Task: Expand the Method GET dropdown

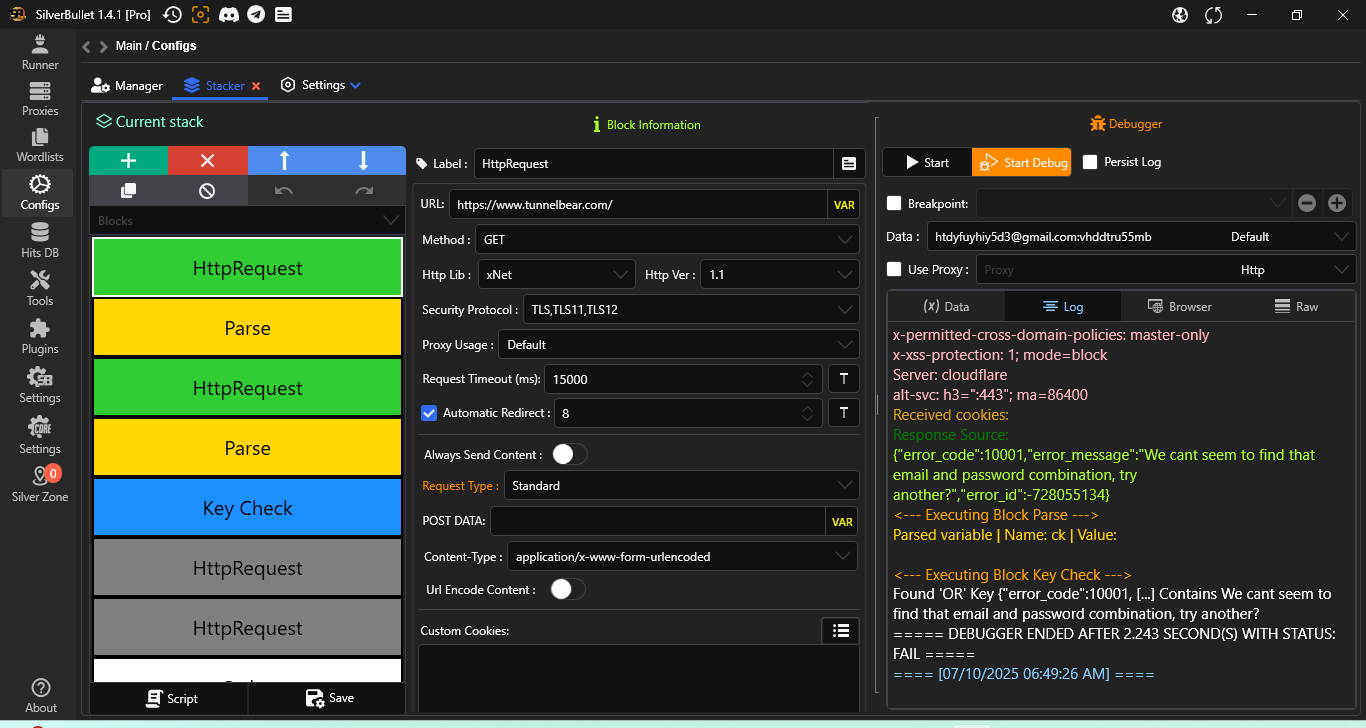Action: (x=667, y=240)
